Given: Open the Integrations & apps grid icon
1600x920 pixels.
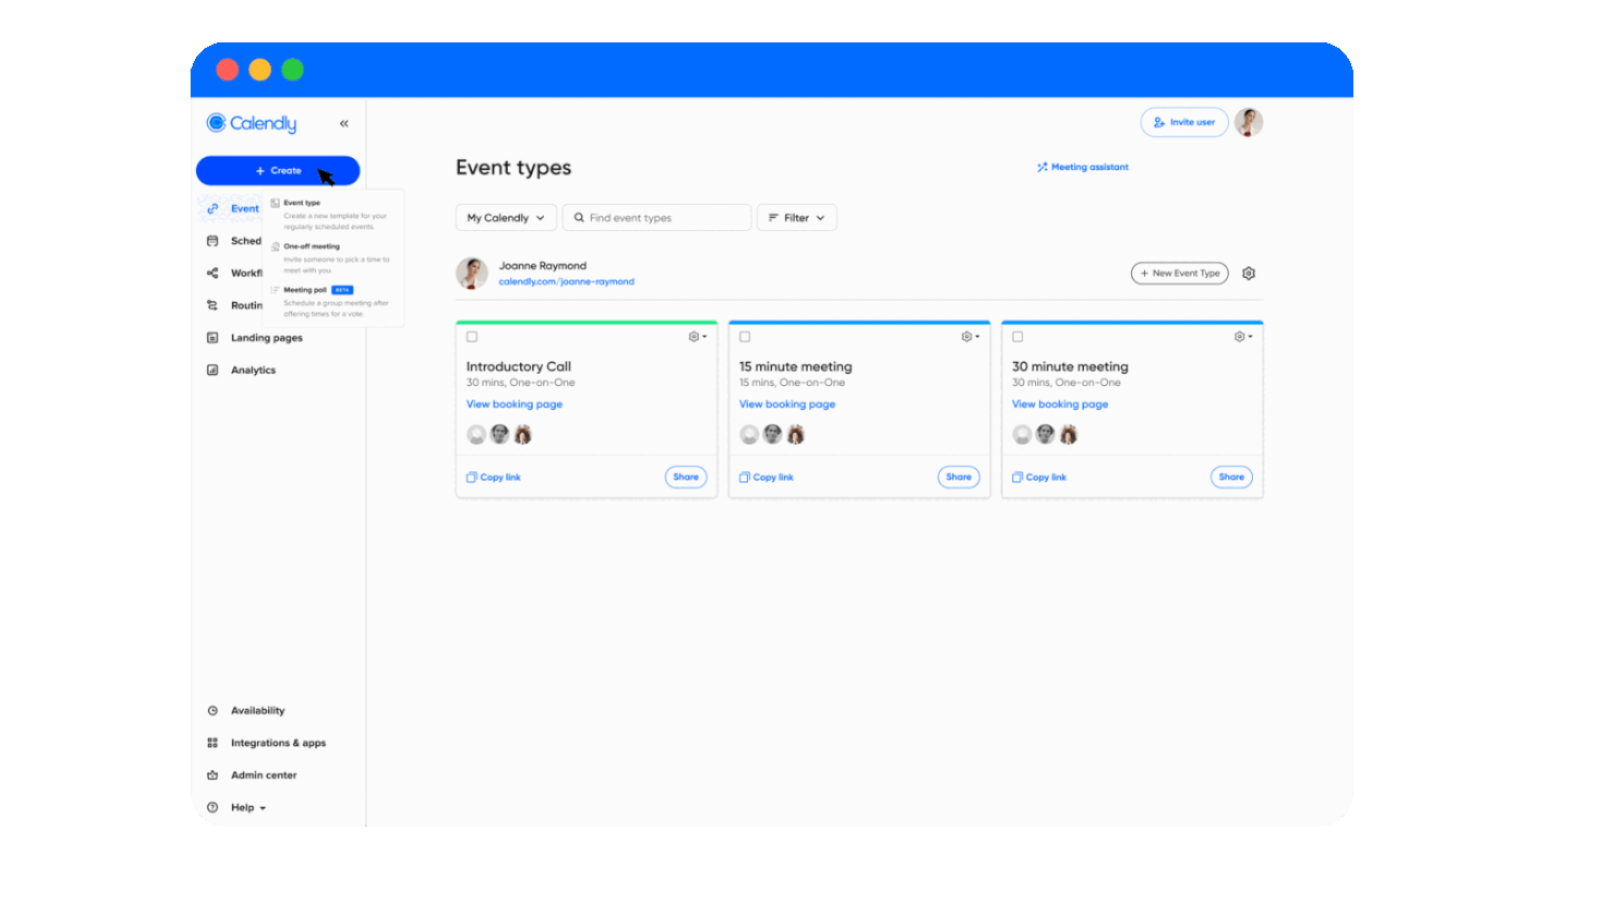Looking at the screenshot, I should click(x=212, y=743).
